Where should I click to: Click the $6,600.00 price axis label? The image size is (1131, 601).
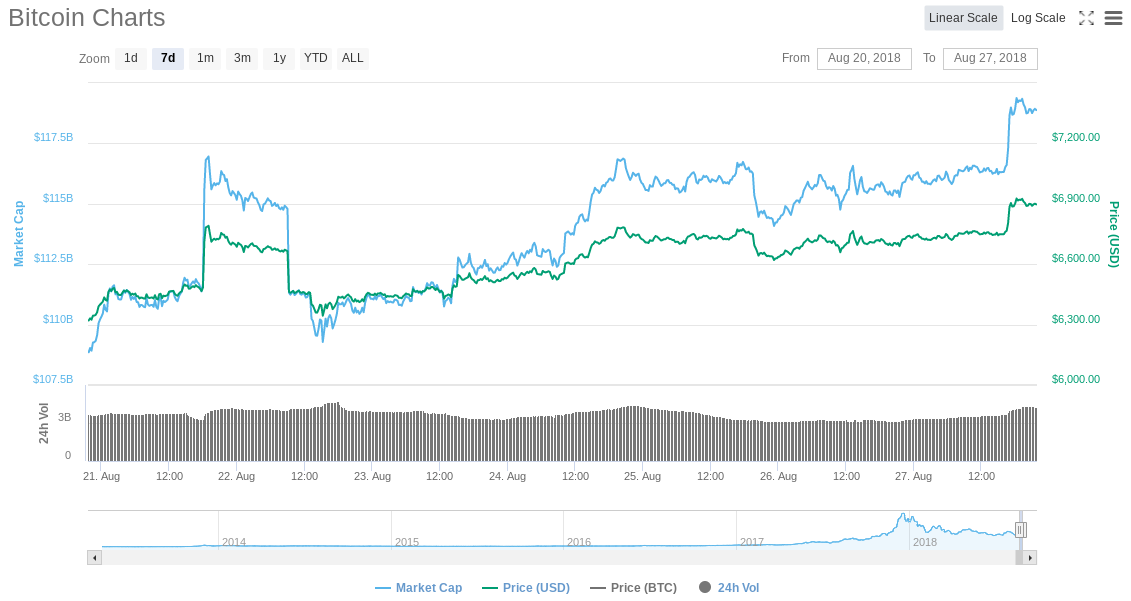pos(1076,258)
